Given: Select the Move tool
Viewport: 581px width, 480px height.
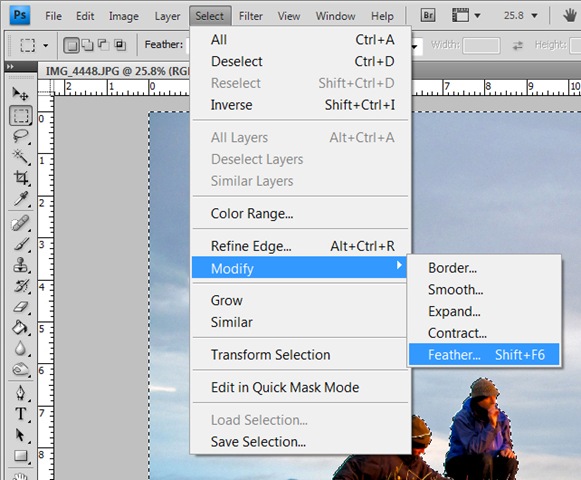Looking at the screenshot, I should click(20, 94).
